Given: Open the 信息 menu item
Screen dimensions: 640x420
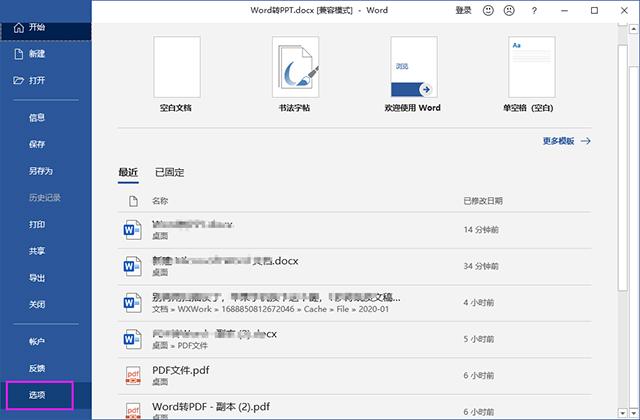Looking at the screenshot, I should 37,118.
